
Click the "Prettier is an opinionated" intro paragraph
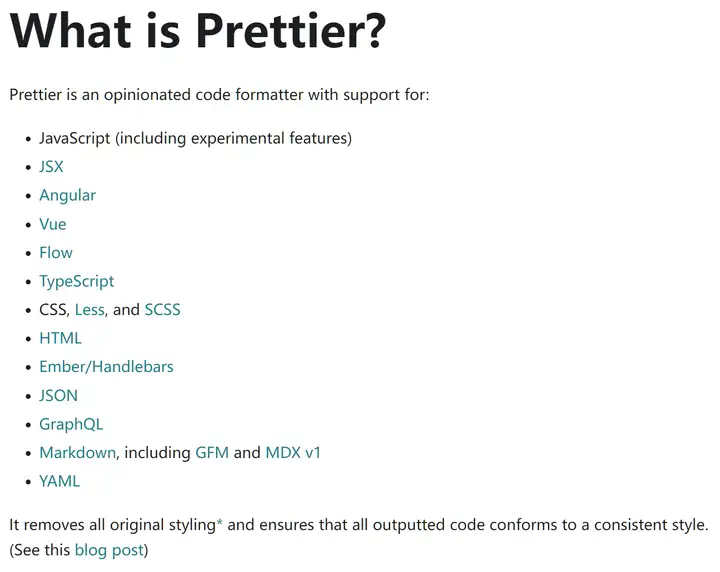coord(219,95)
